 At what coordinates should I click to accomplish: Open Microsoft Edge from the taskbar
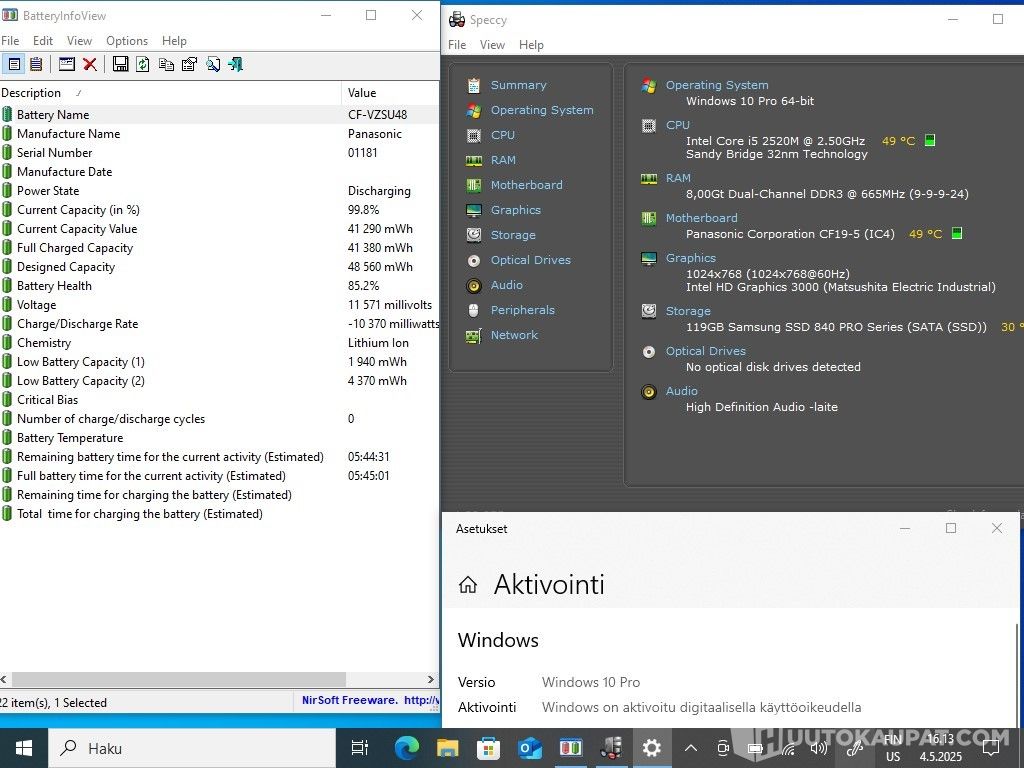click(407, 748)
